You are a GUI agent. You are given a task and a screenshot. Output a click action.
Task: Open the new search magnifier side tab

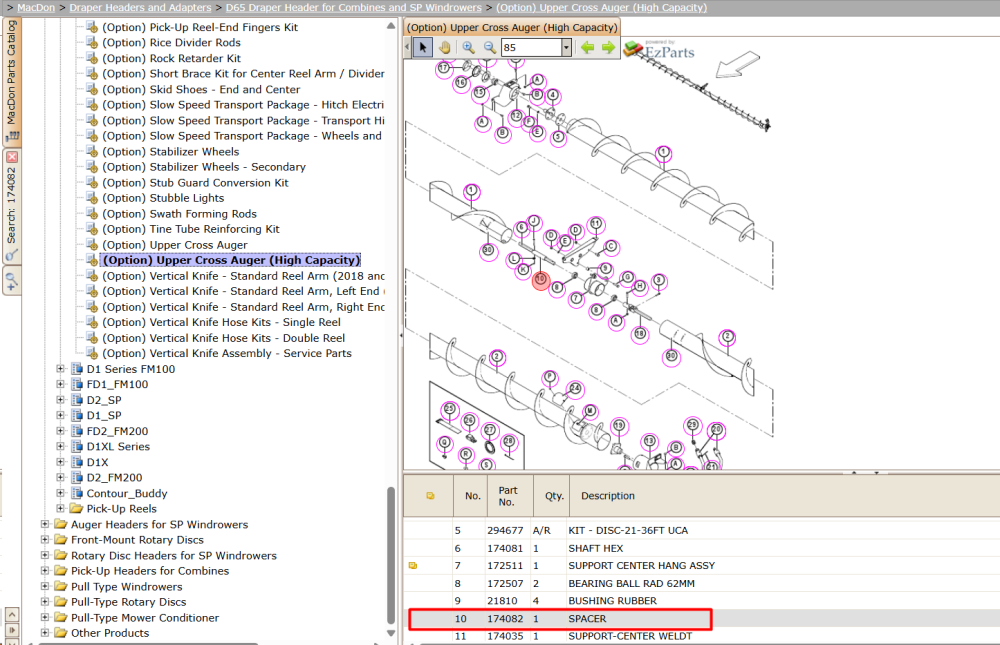point(11,280)
